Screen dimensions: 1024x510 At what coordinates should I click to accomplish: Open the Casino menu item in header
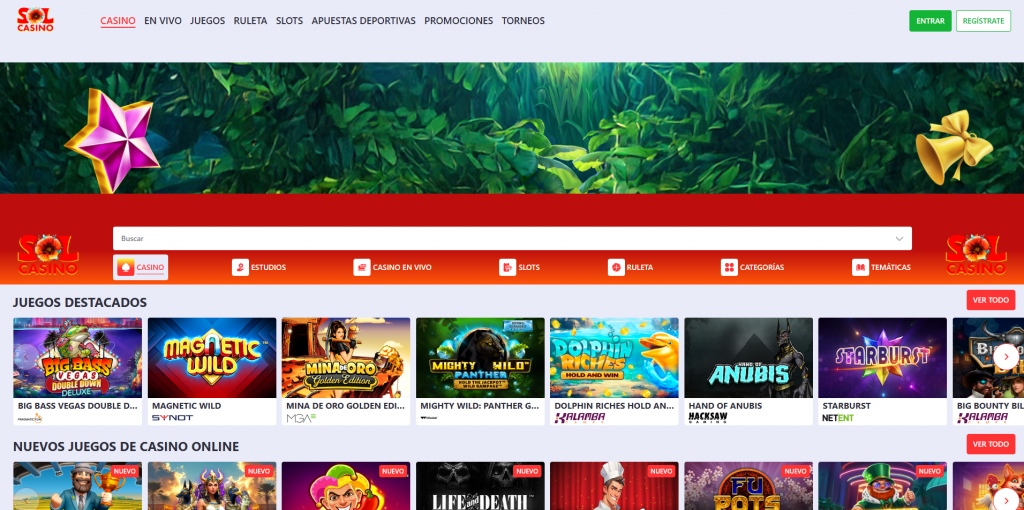(x=118, y=21)
